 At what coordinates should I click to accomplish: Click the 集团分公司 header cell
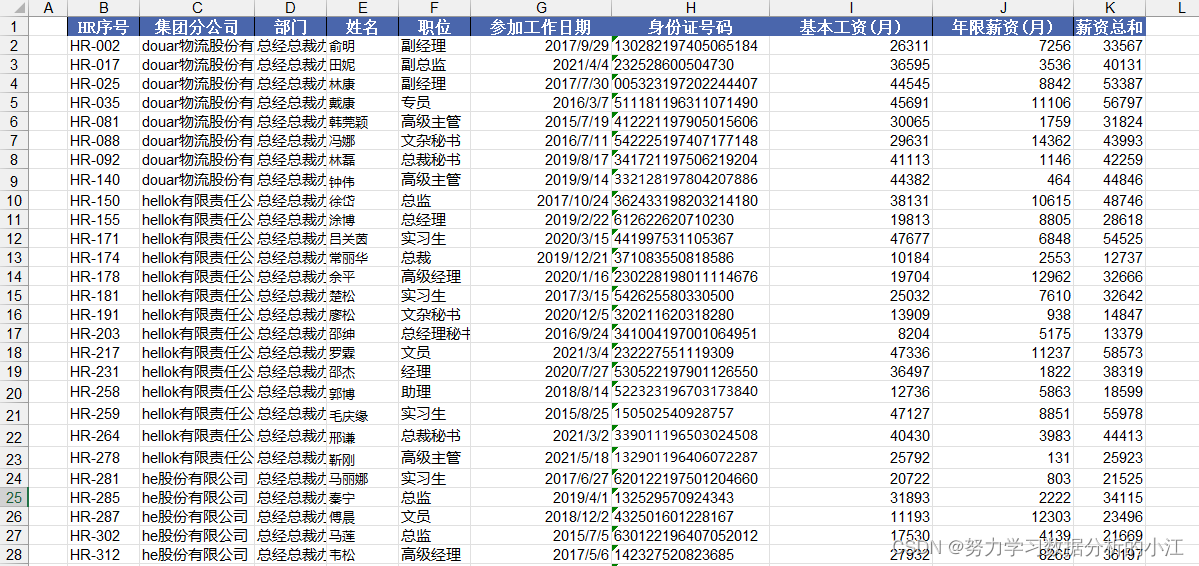197,27
